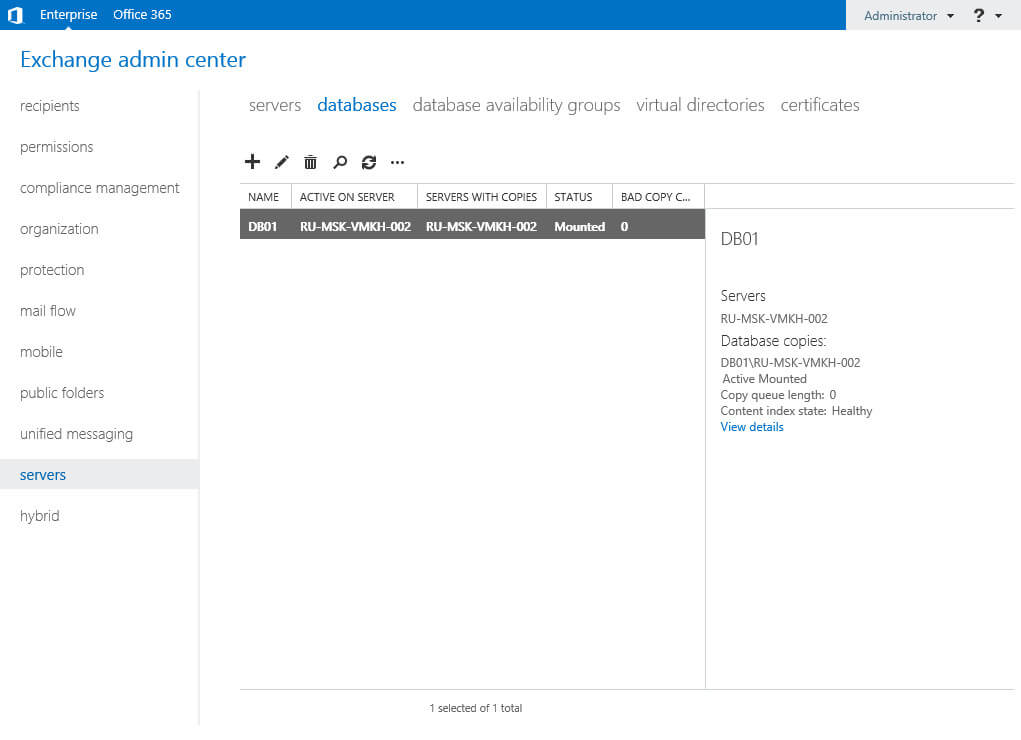Open the certificates tab
Viewport: 1021px width, 740px height.
820,105
